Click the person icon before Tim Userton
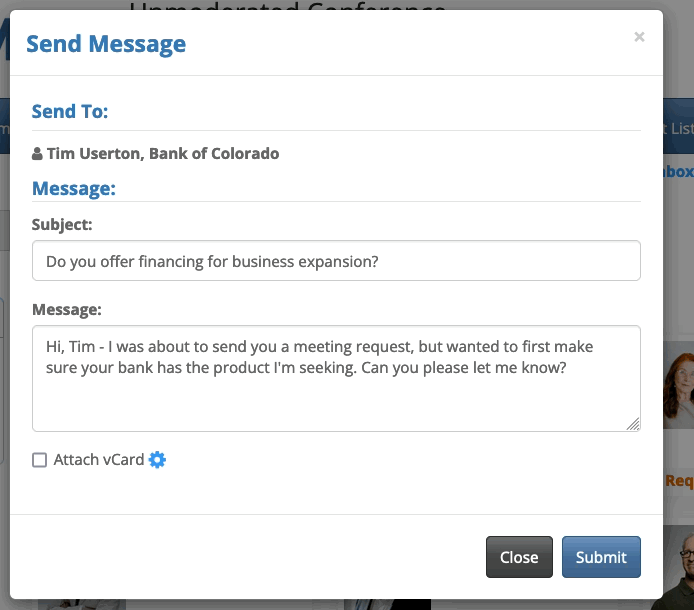The height and width of the screenshot is (610, 694). pos(37,154)
